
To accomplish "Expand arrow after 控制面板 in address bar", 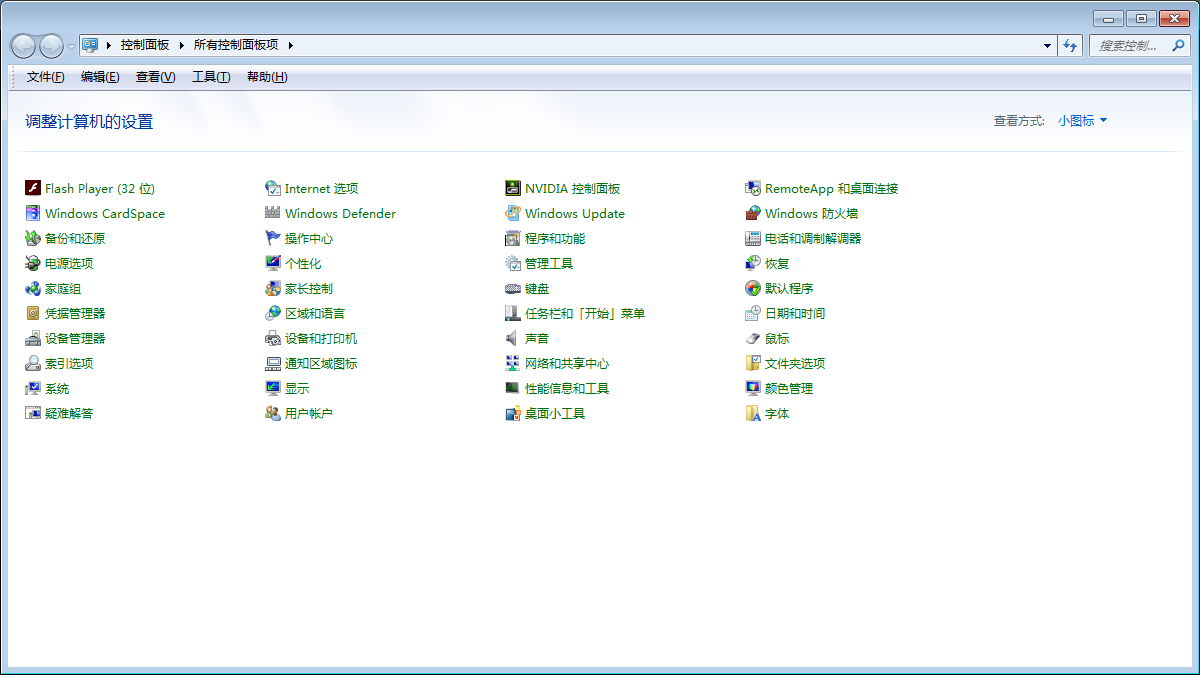I will pos(182,45).
